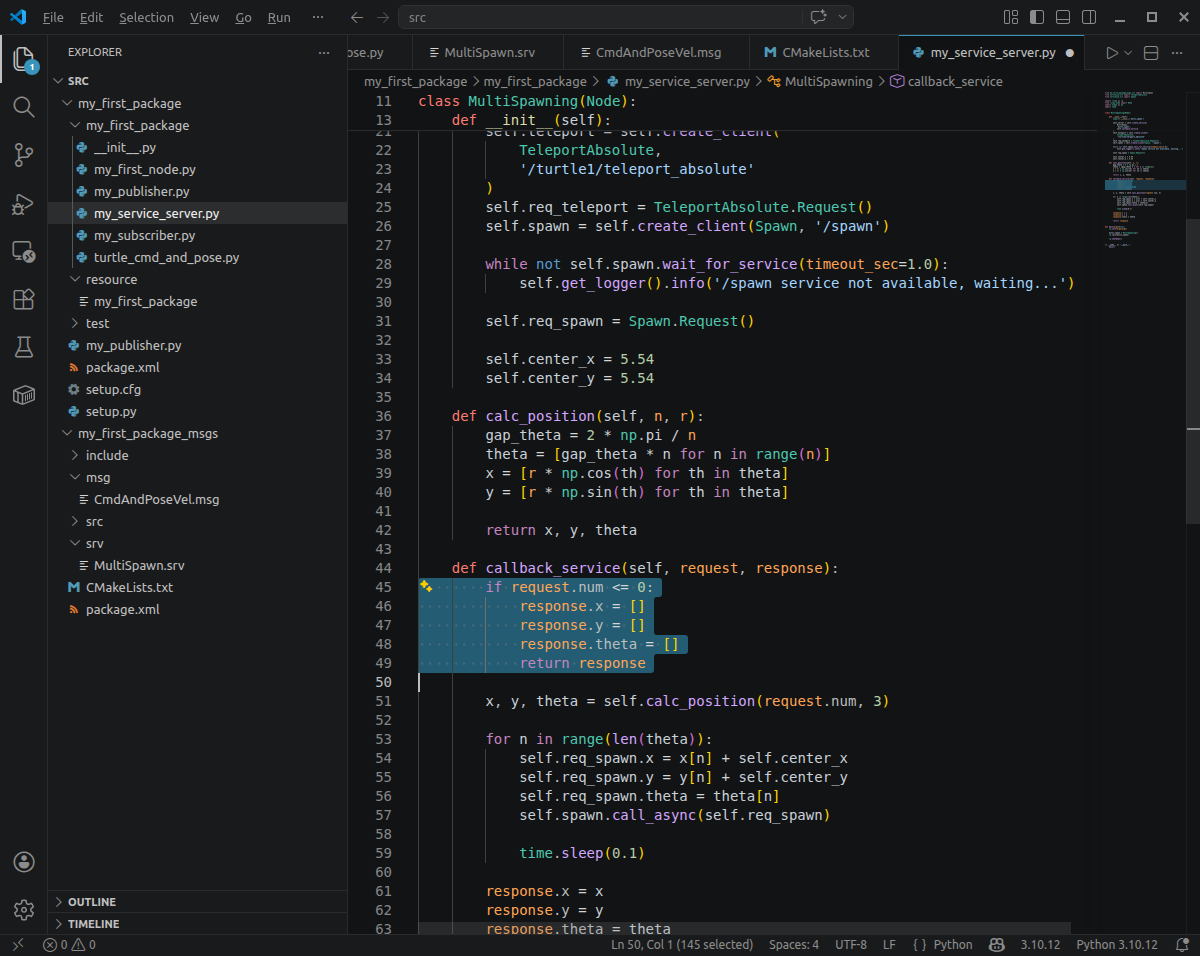Open the View menu
Screen dimensions: 1200x956
(x=204, y=18)
